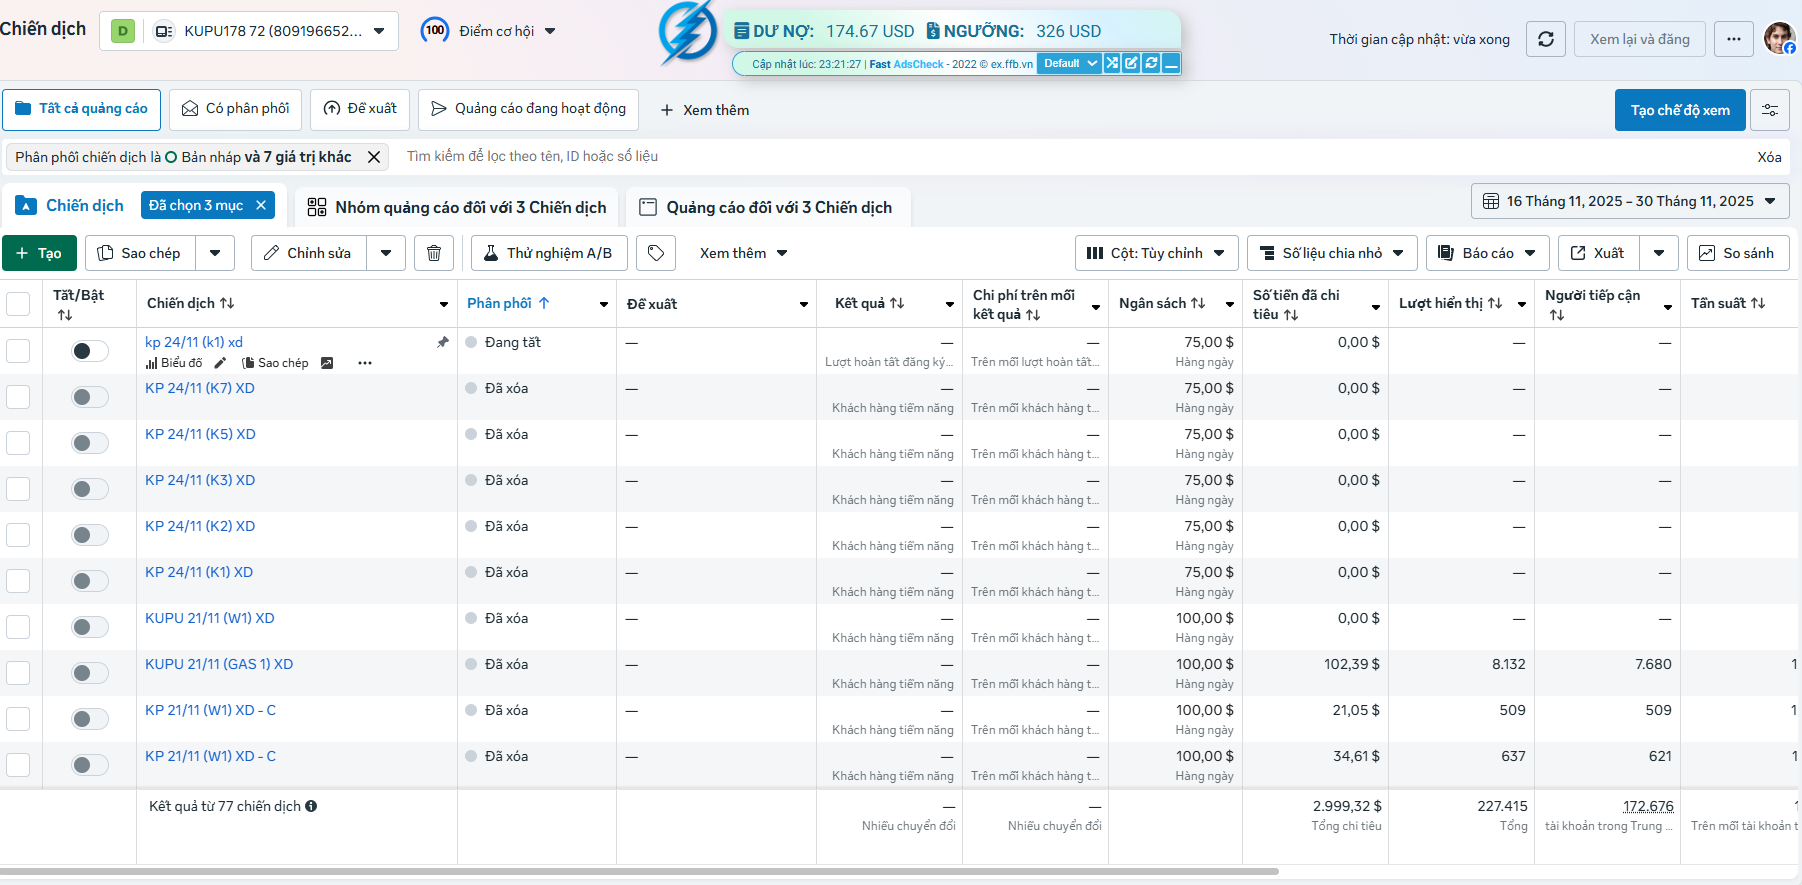Switch to the Quảng cáo đang hoạt động tab
The width and height of the screenshot is (1802, 885).
[528, 109]
